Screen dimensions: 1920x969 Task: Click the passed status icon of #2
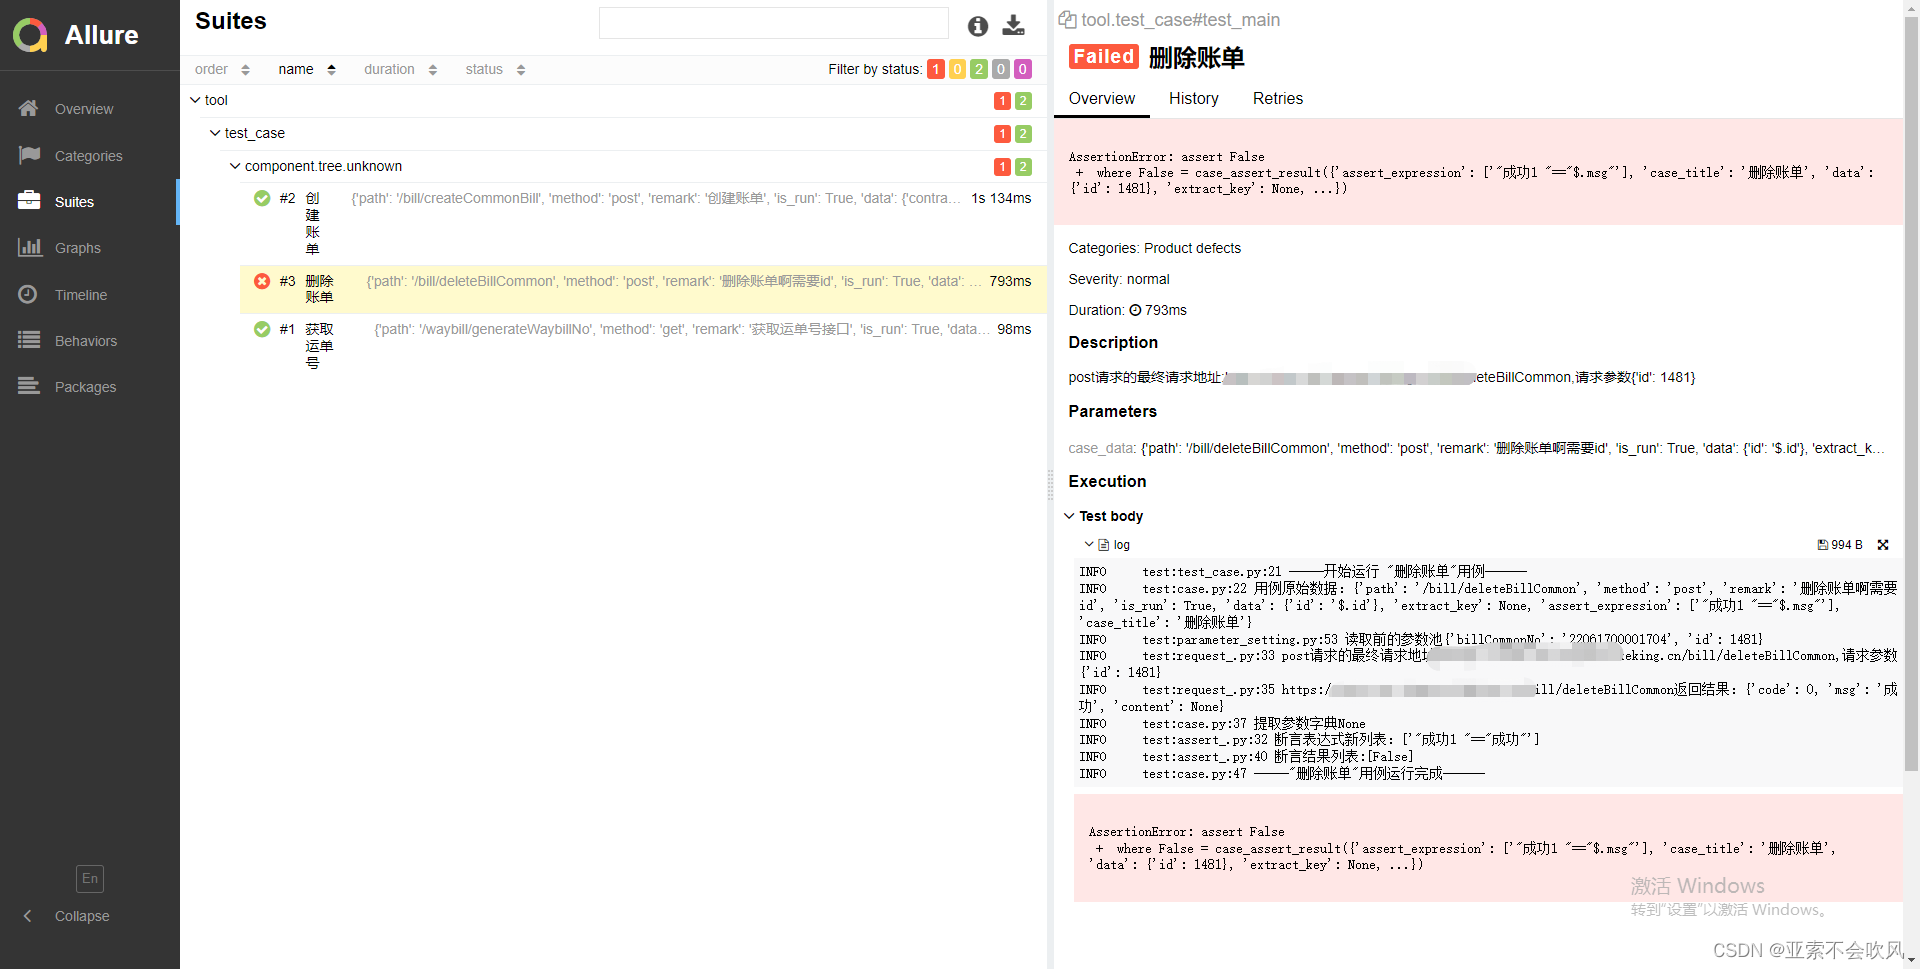pos(262,198)
